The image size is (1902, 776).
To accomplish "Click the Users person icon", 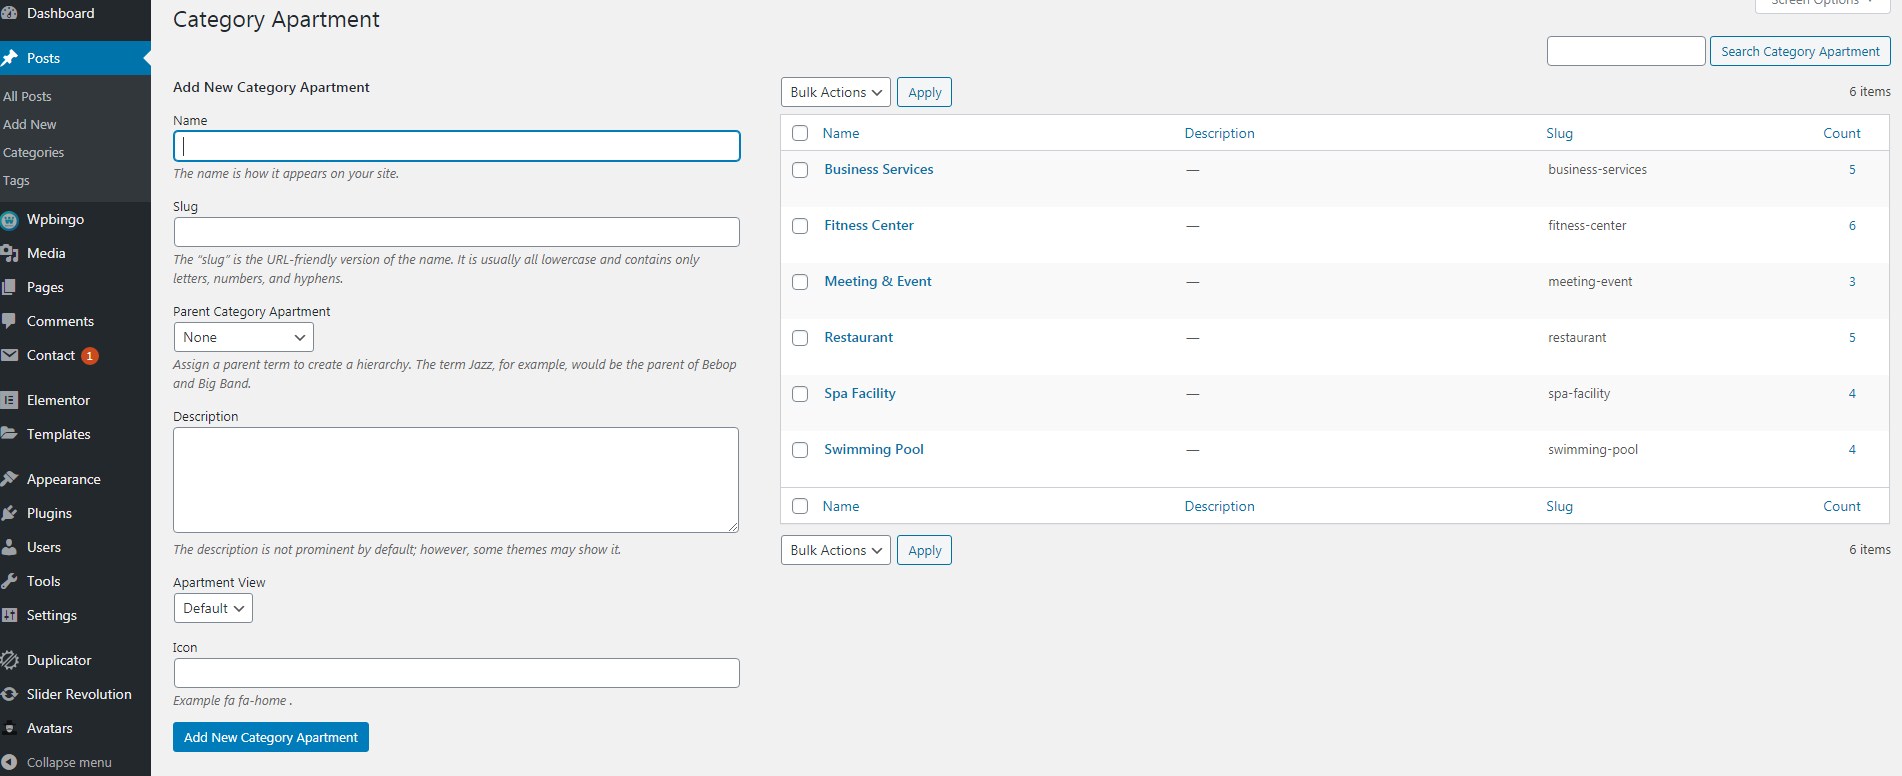I will (x=9, y=547).
